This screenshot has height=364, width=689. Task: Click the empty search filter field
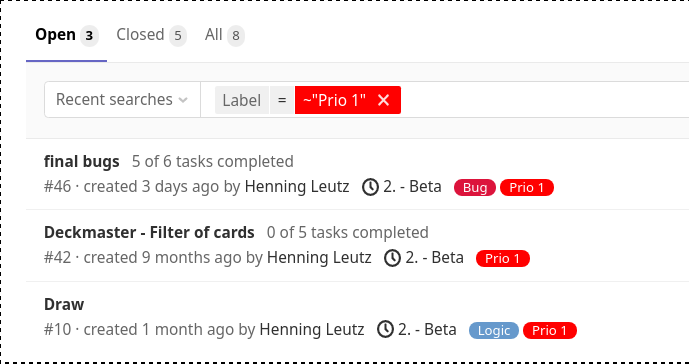(x=545, y=100)
